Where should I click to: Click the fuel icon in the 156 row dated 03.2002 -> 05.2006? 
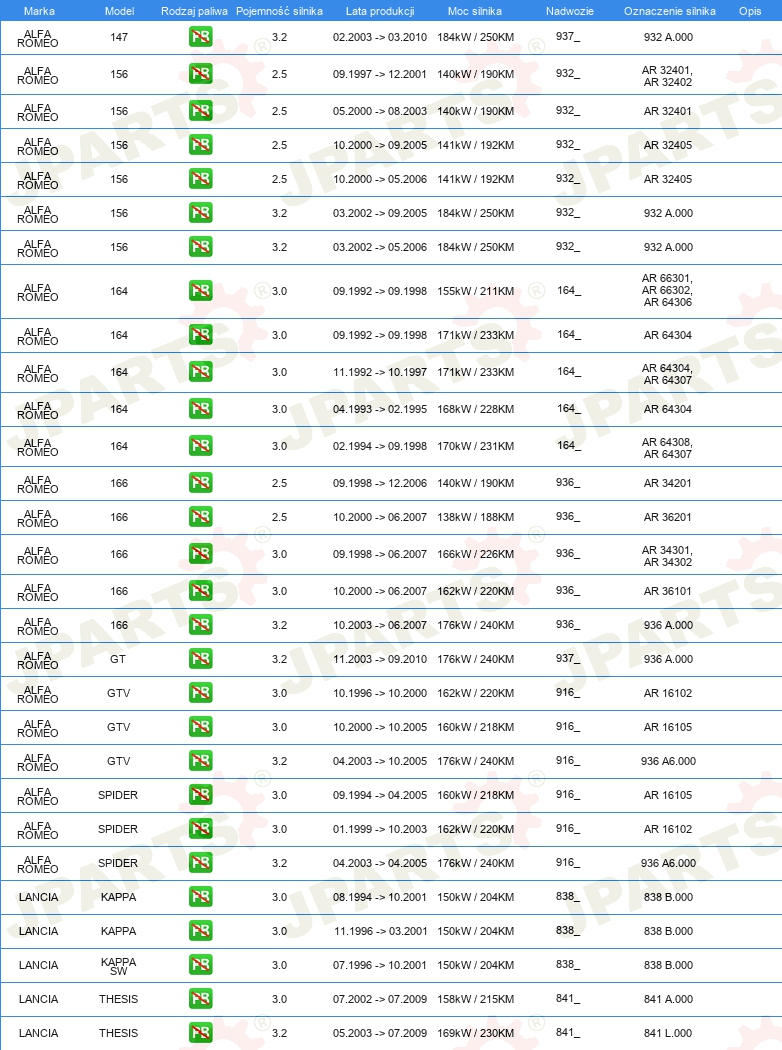point(200,247)
